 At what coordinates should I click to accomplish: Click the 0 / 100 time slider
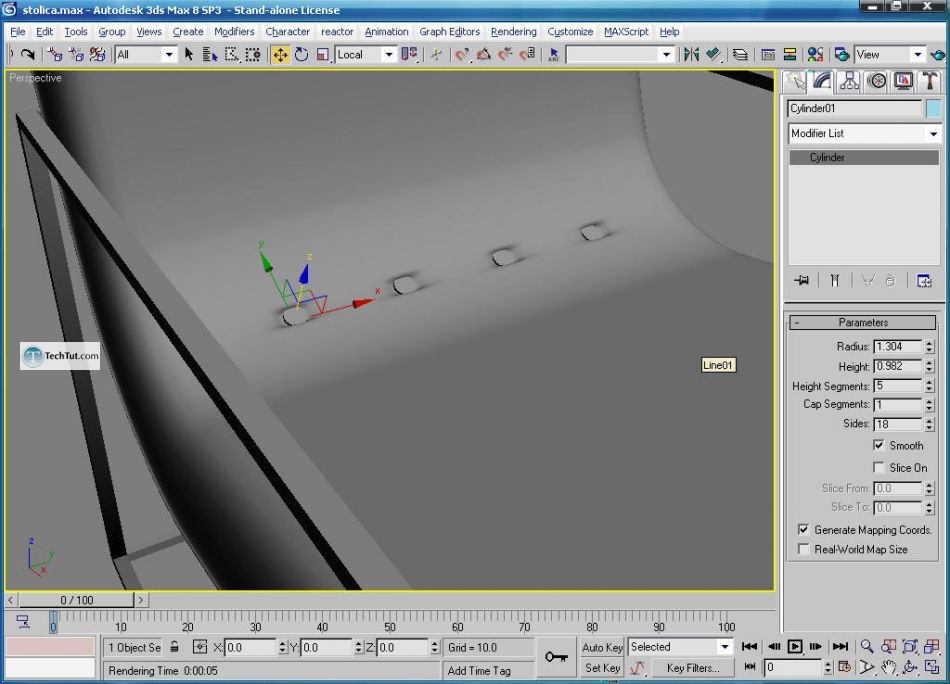(76, 600)
